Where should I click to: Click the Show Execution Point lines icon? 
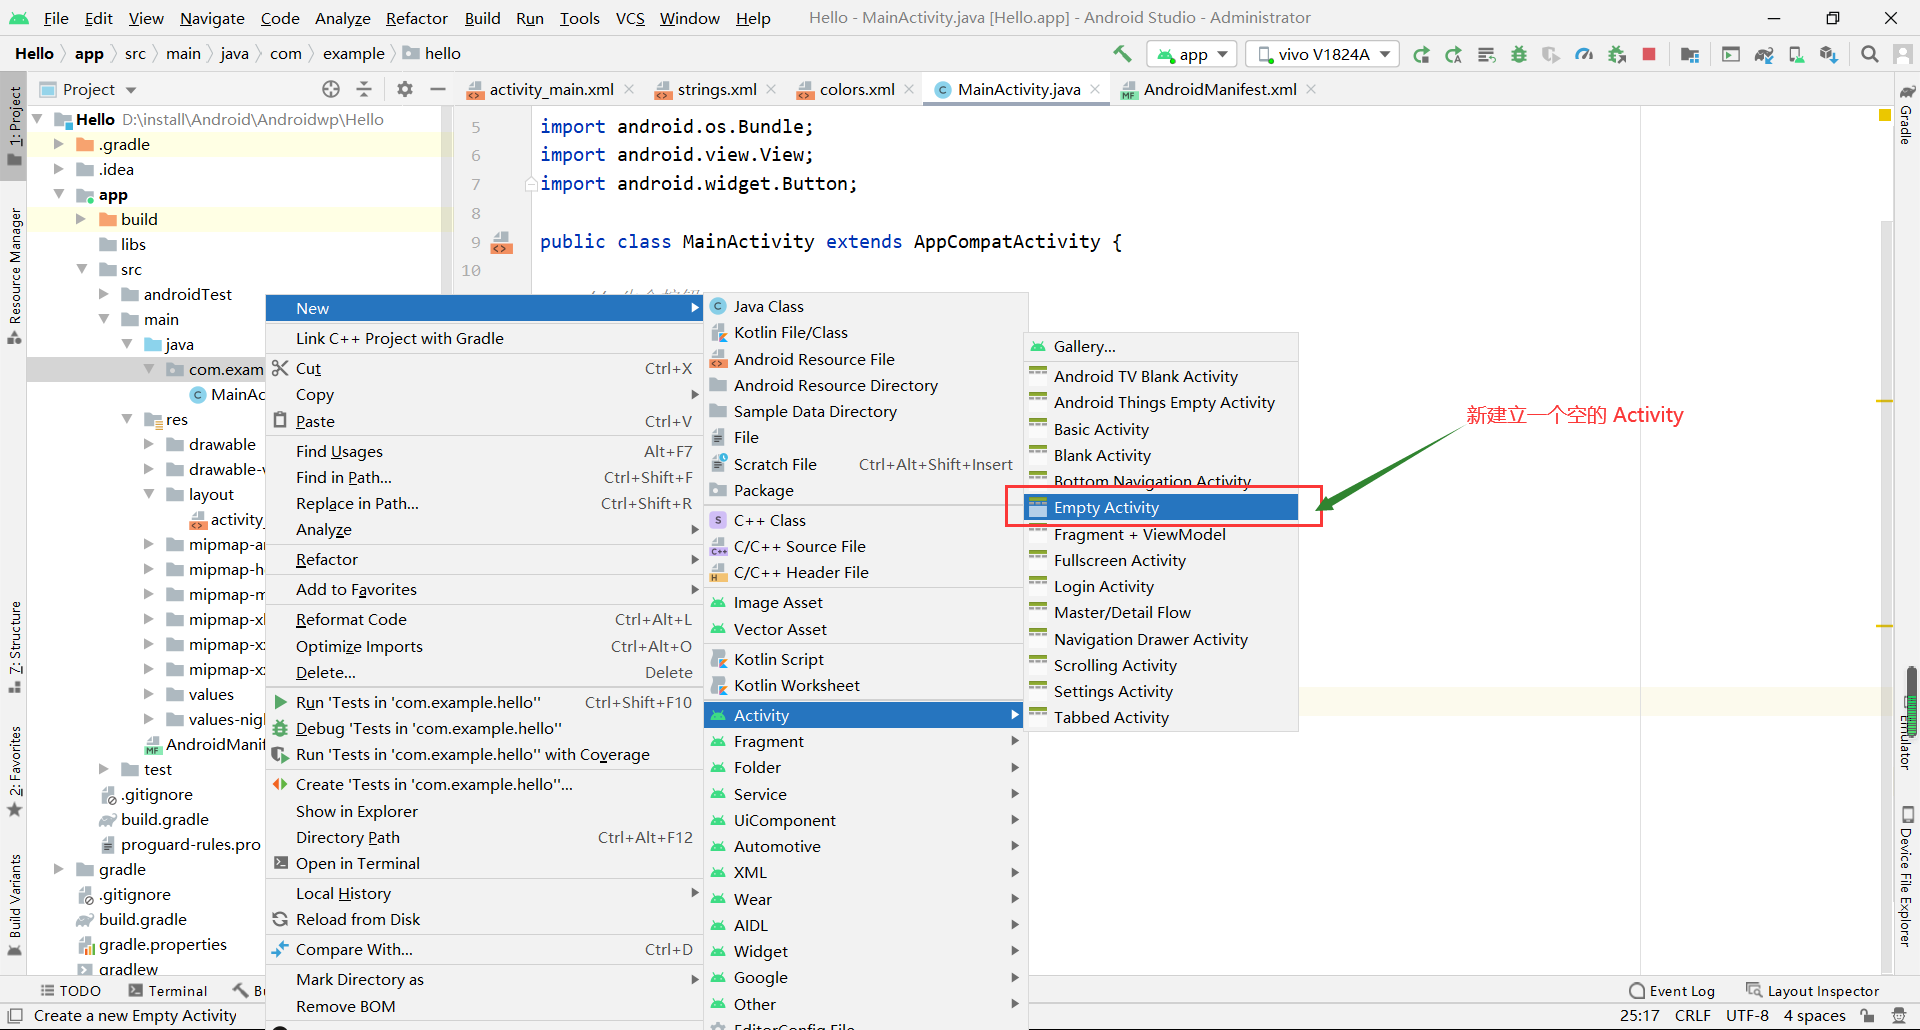1486,54
